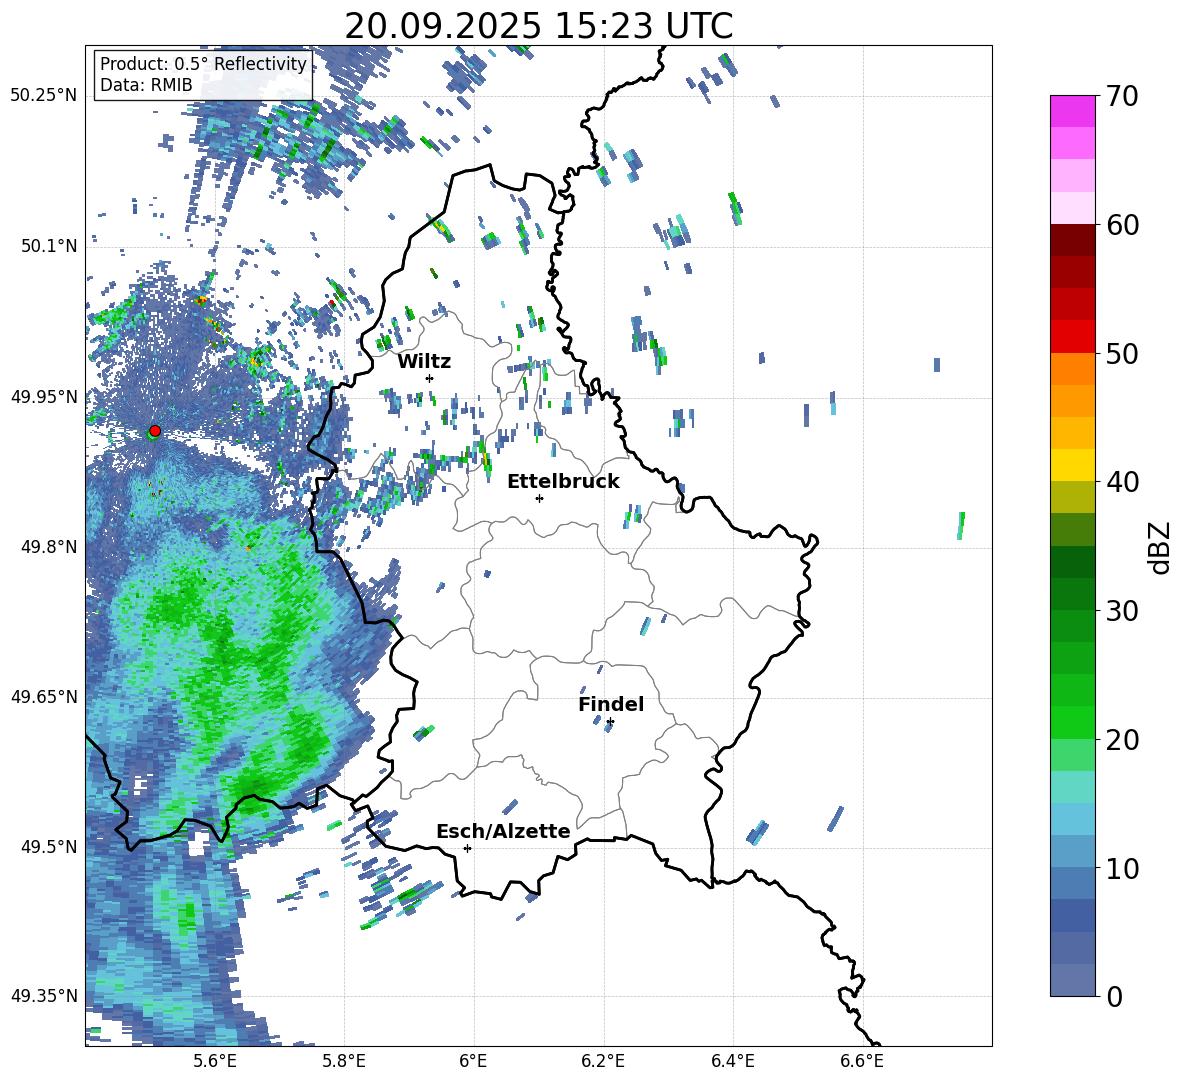This screenshot has width=1184, height=1081.
Task: Click the colorbar tick label '70'
Action: coord(1122,97)
